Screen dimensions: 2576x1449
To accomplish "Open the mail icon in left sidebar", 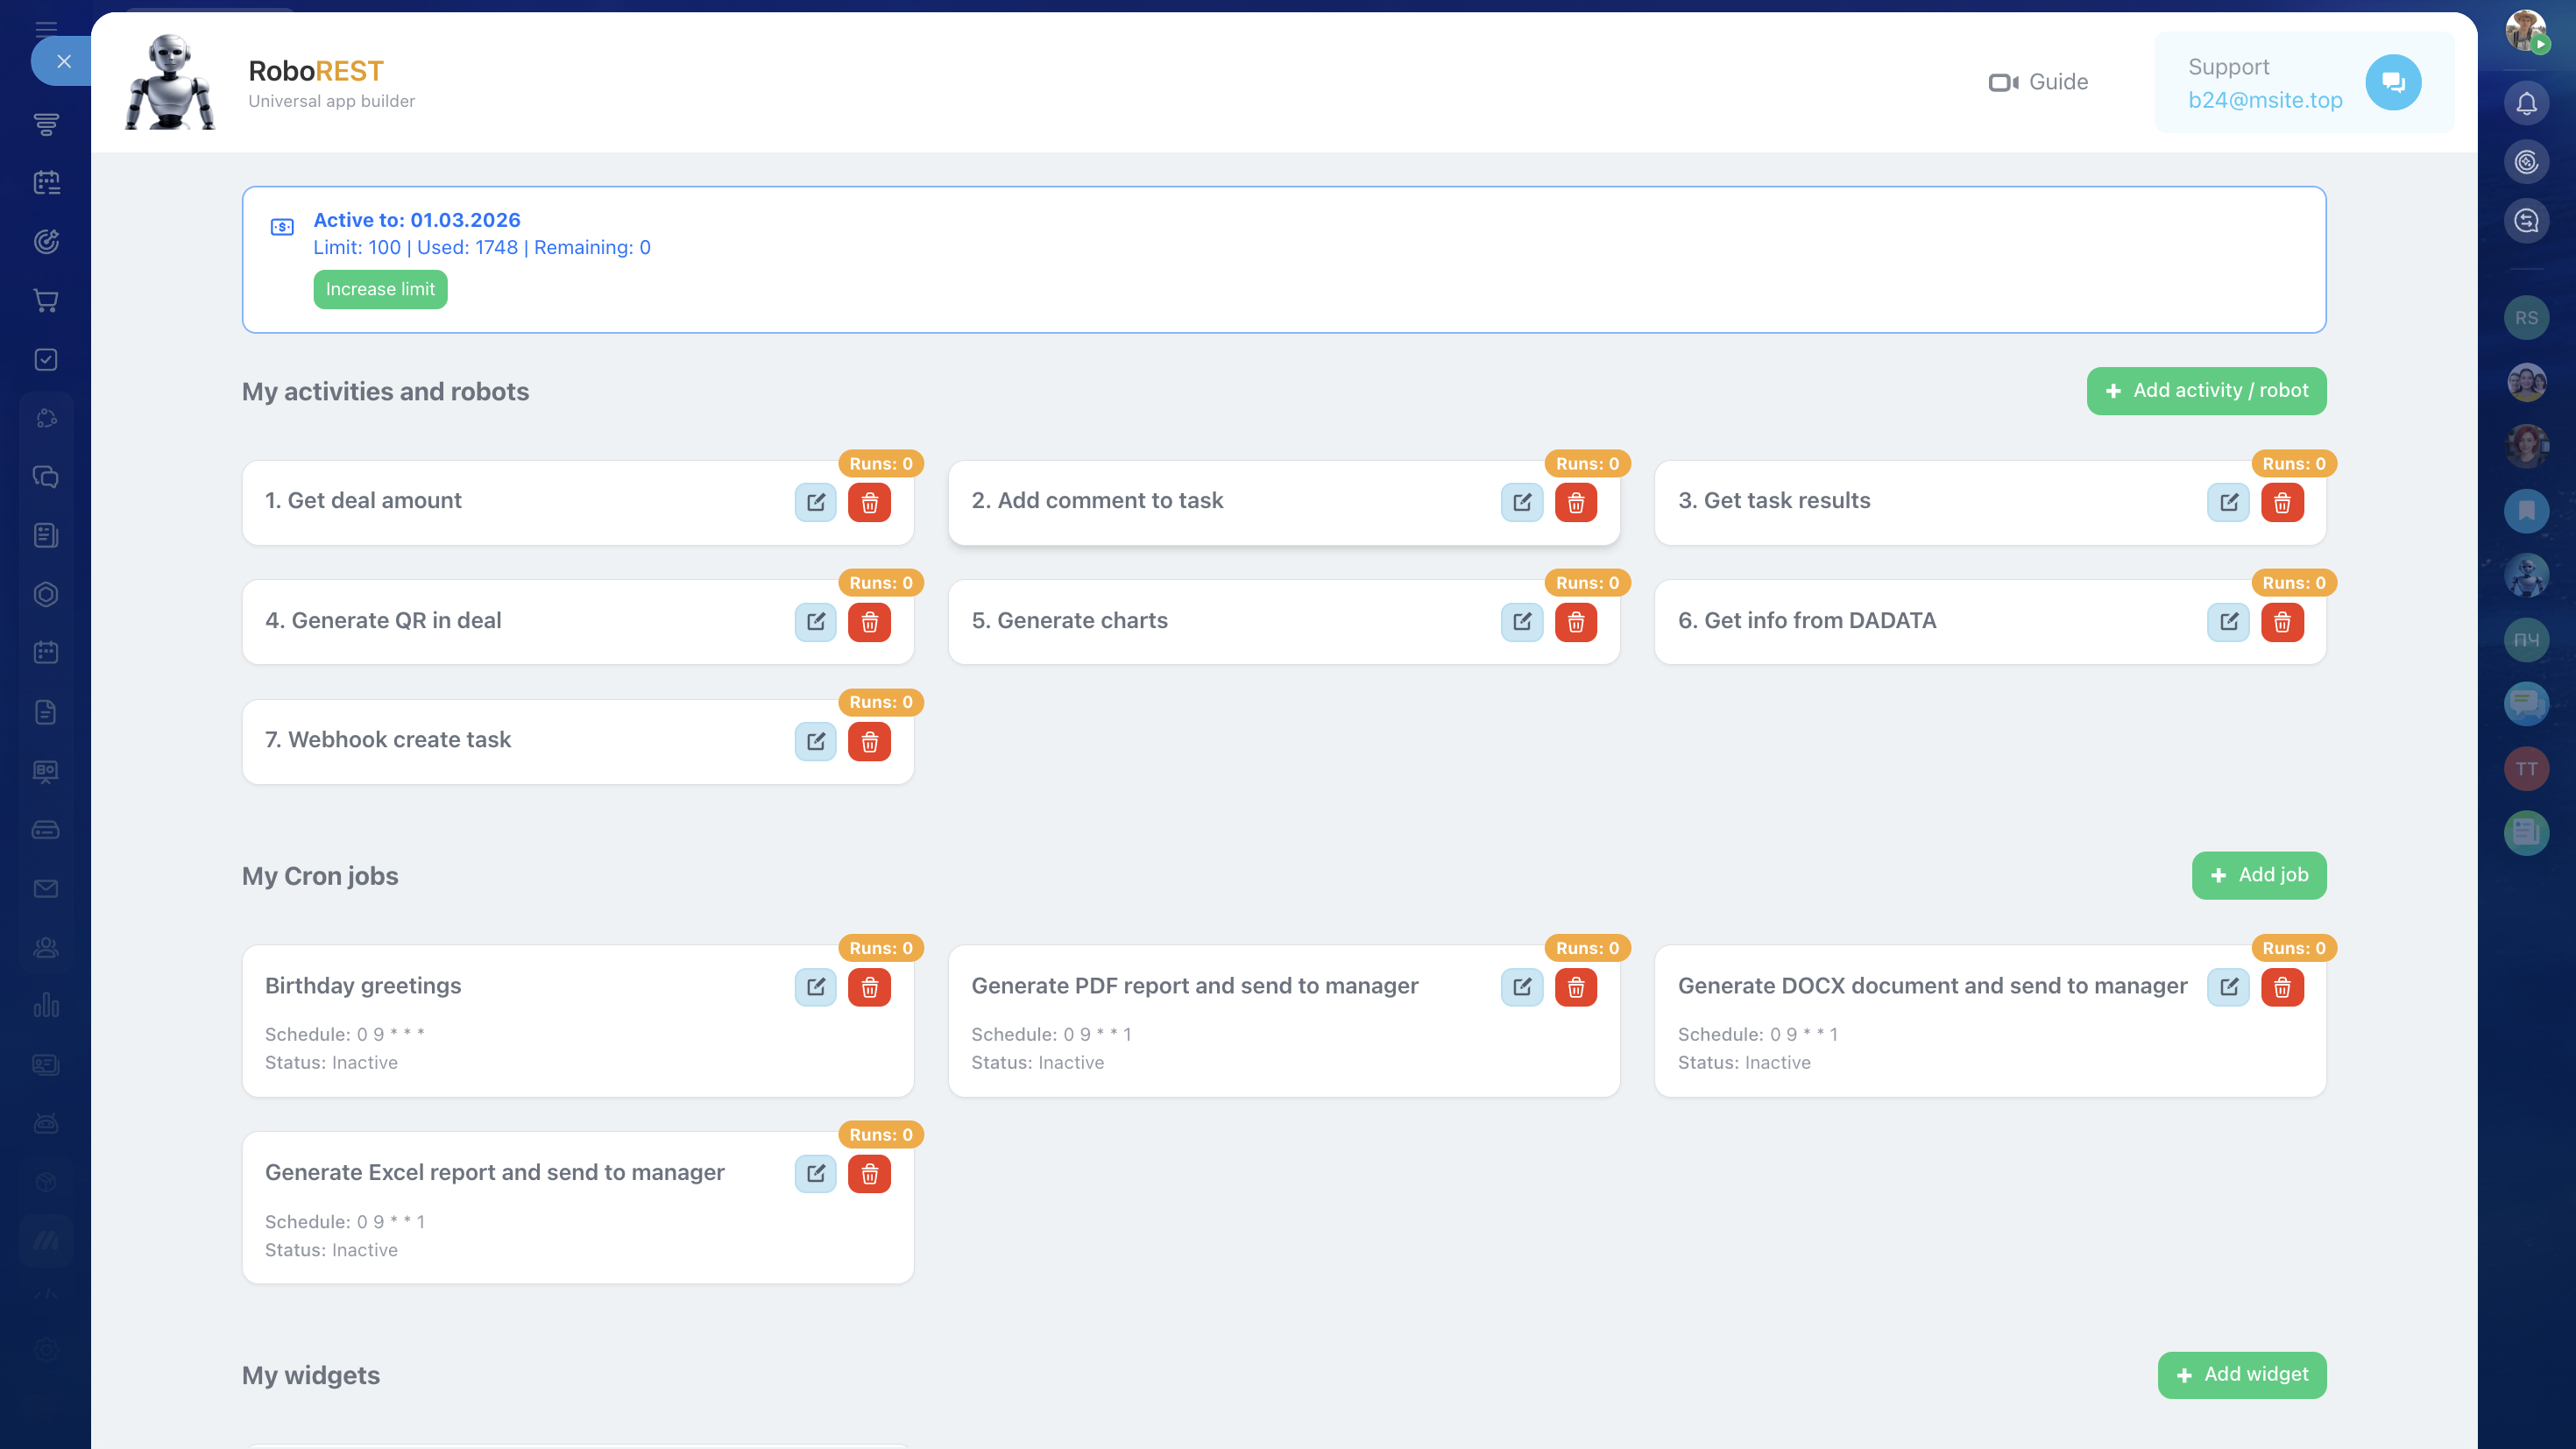I will click(x=46, y=888).
